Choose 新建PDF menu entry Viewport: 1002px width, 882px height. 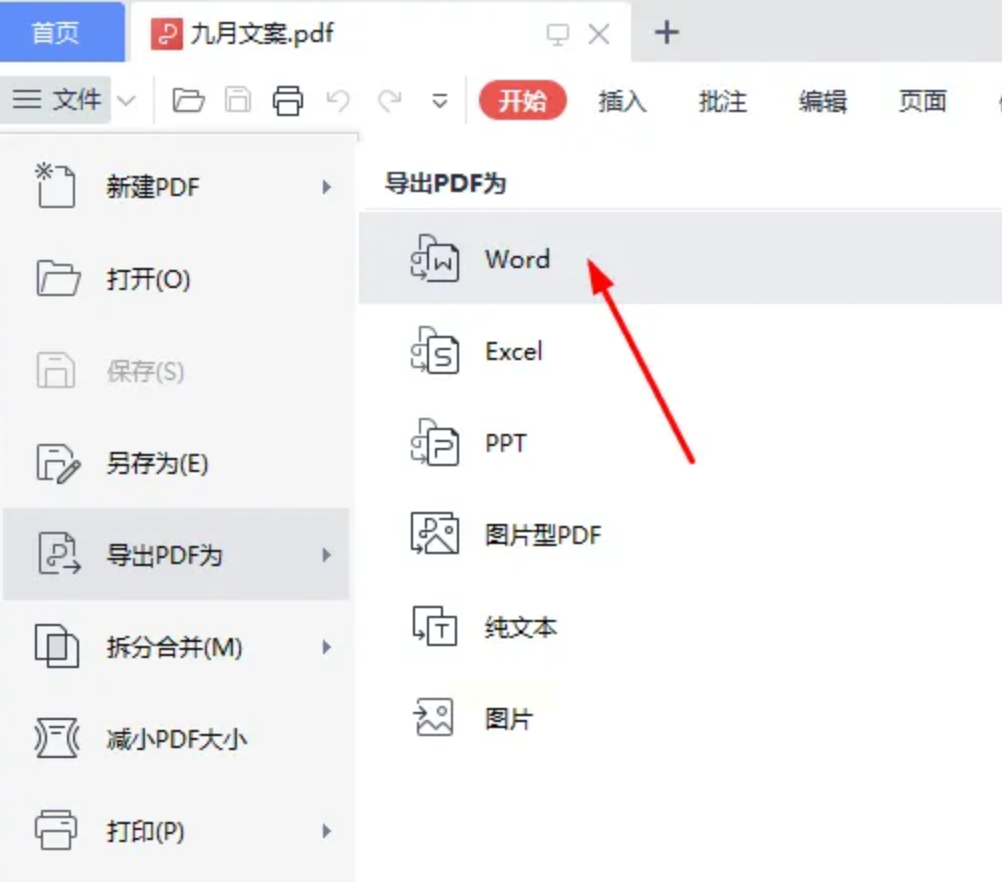pos(176,187)
